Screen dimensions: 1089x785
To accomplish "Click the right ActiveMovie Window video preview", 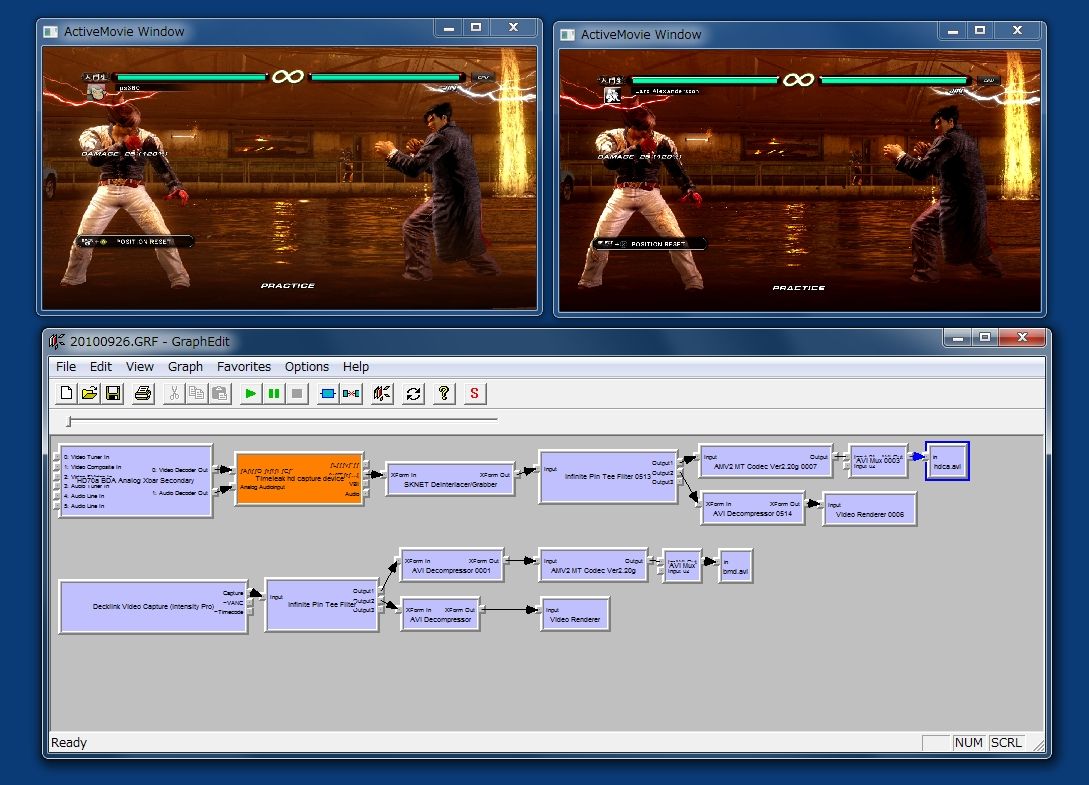I will point(799,181).
